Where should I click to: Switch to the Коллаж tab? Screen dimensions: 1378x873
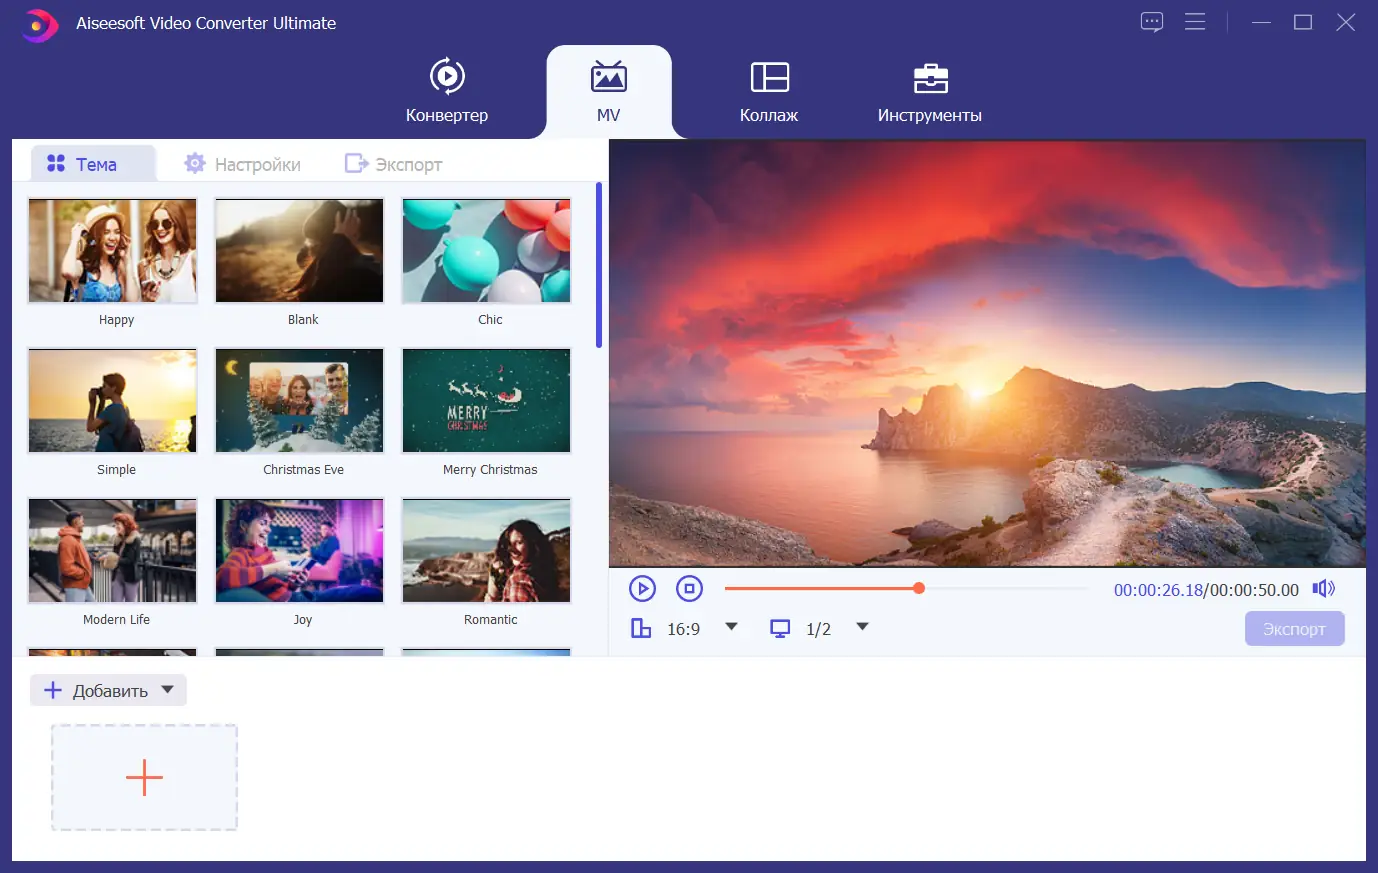769,91
